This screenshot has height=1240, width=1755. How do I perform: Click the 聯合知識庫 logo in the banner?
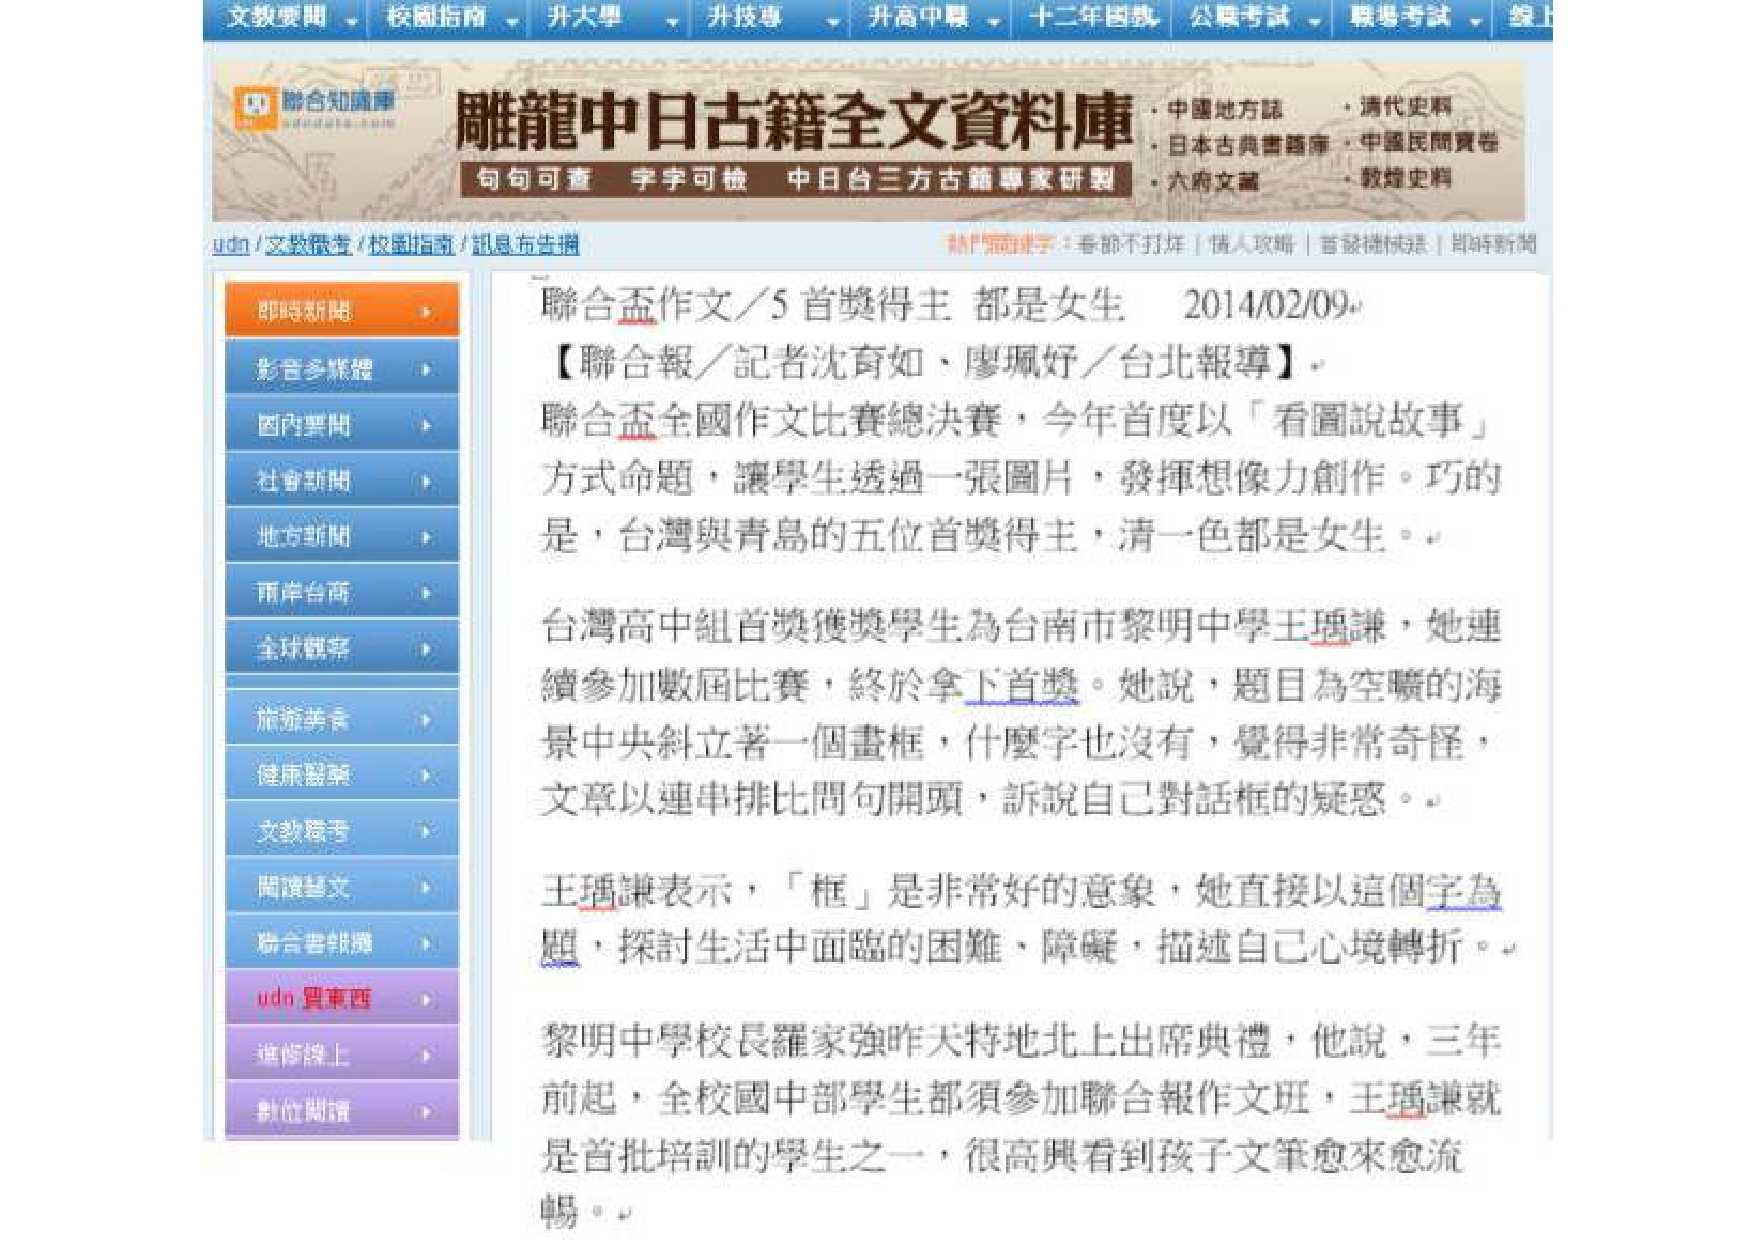tap(314, 107)
